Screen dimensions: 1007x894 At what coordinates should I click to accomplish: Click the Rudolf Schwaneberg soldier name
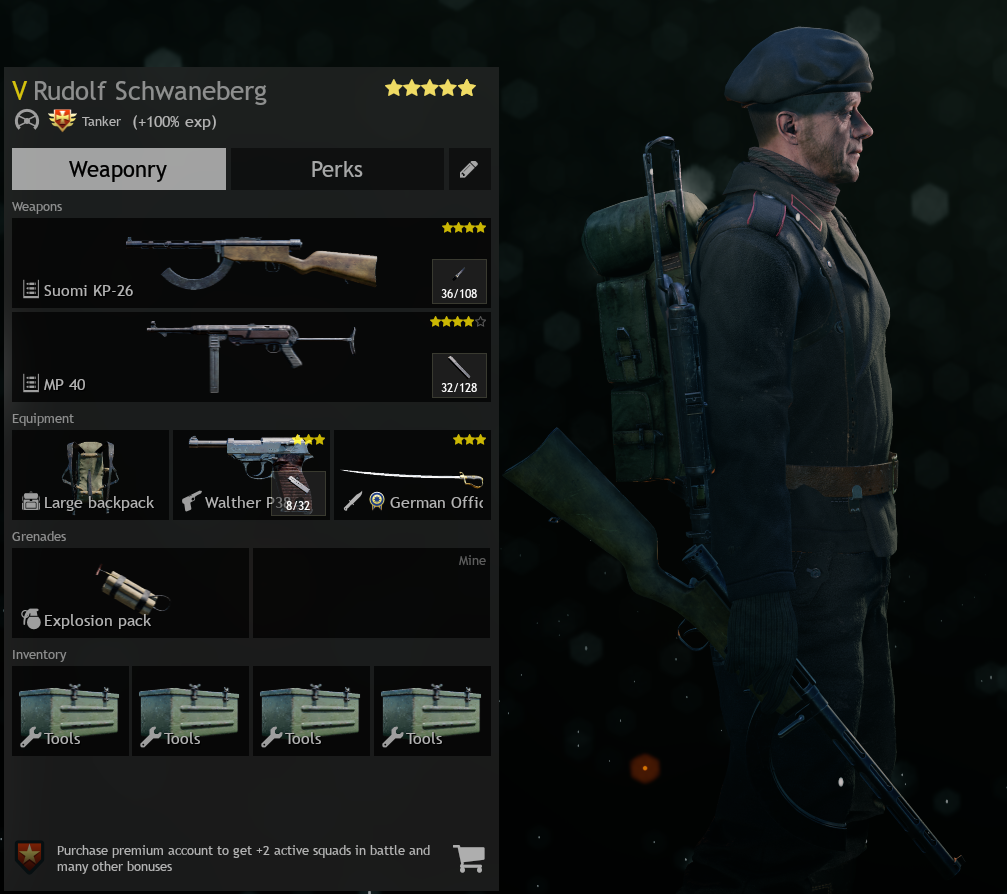(x=150, y=91)
